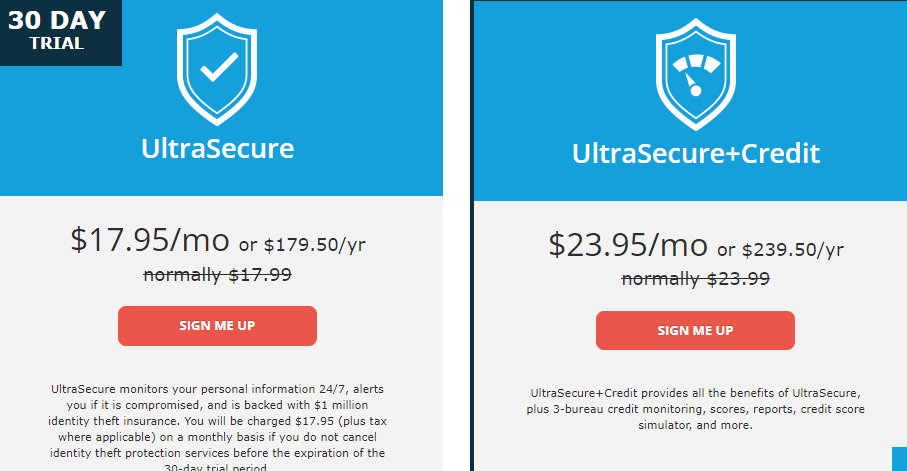Click the crossed-out normally $23.99 text
Screen dimensions: 907x471
click(695, 279)
